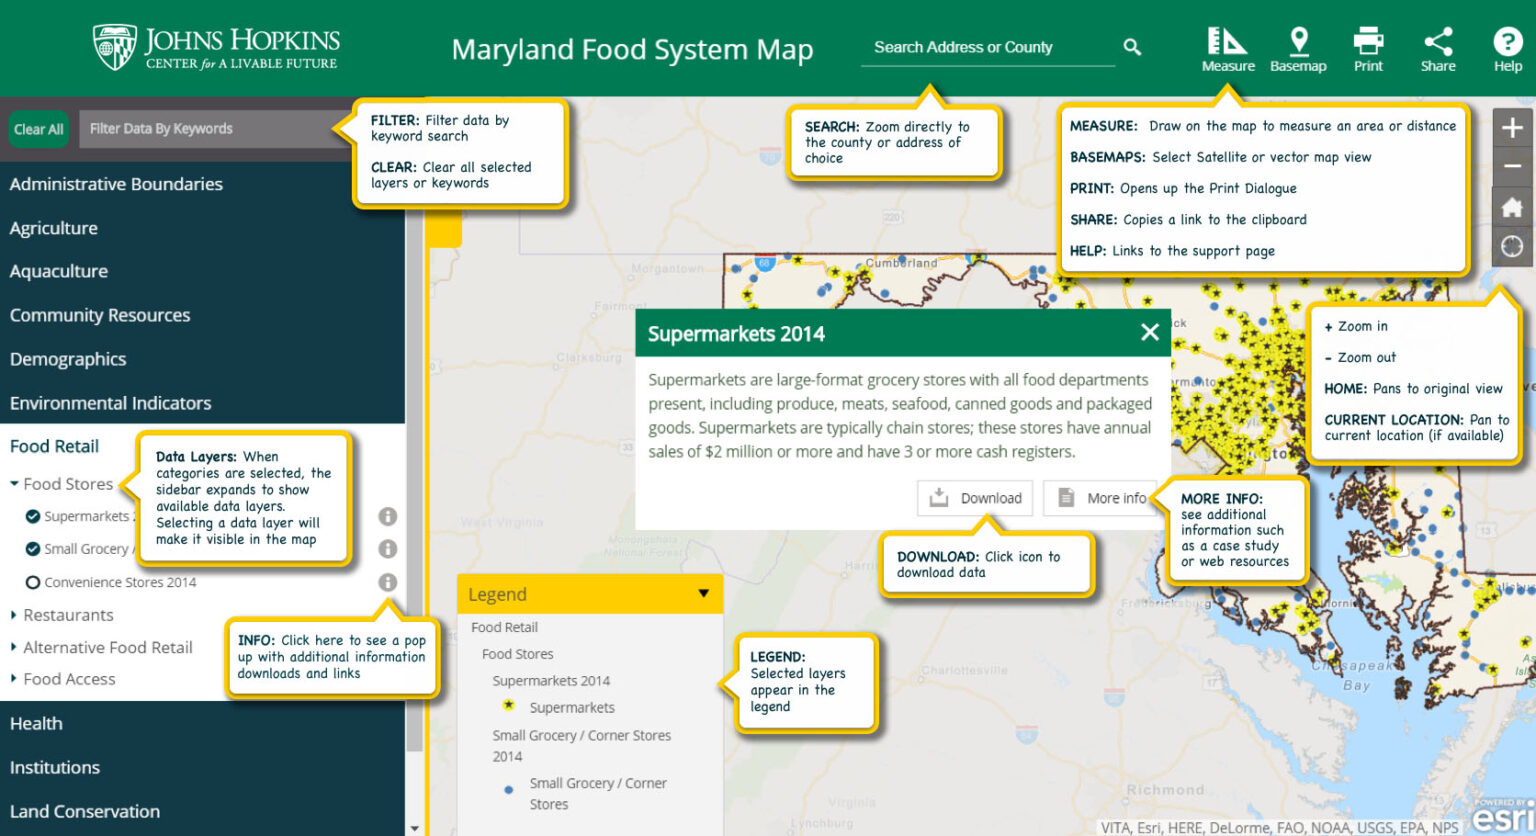Collapse the Food Stores category
Viewport: 1536px width, 836px height.
click(15, 483)
